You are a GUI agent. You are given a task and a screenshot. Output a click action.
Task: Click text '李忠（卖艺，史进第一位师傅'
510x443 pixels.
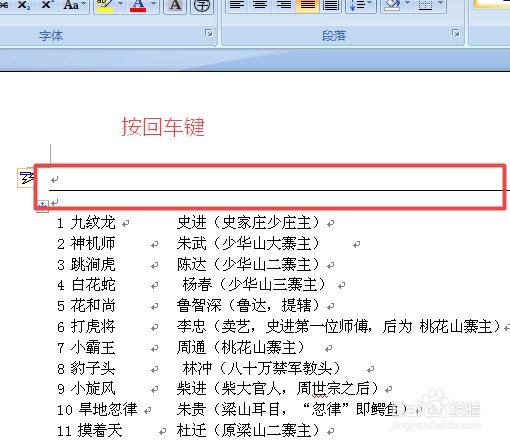point(272,327)
